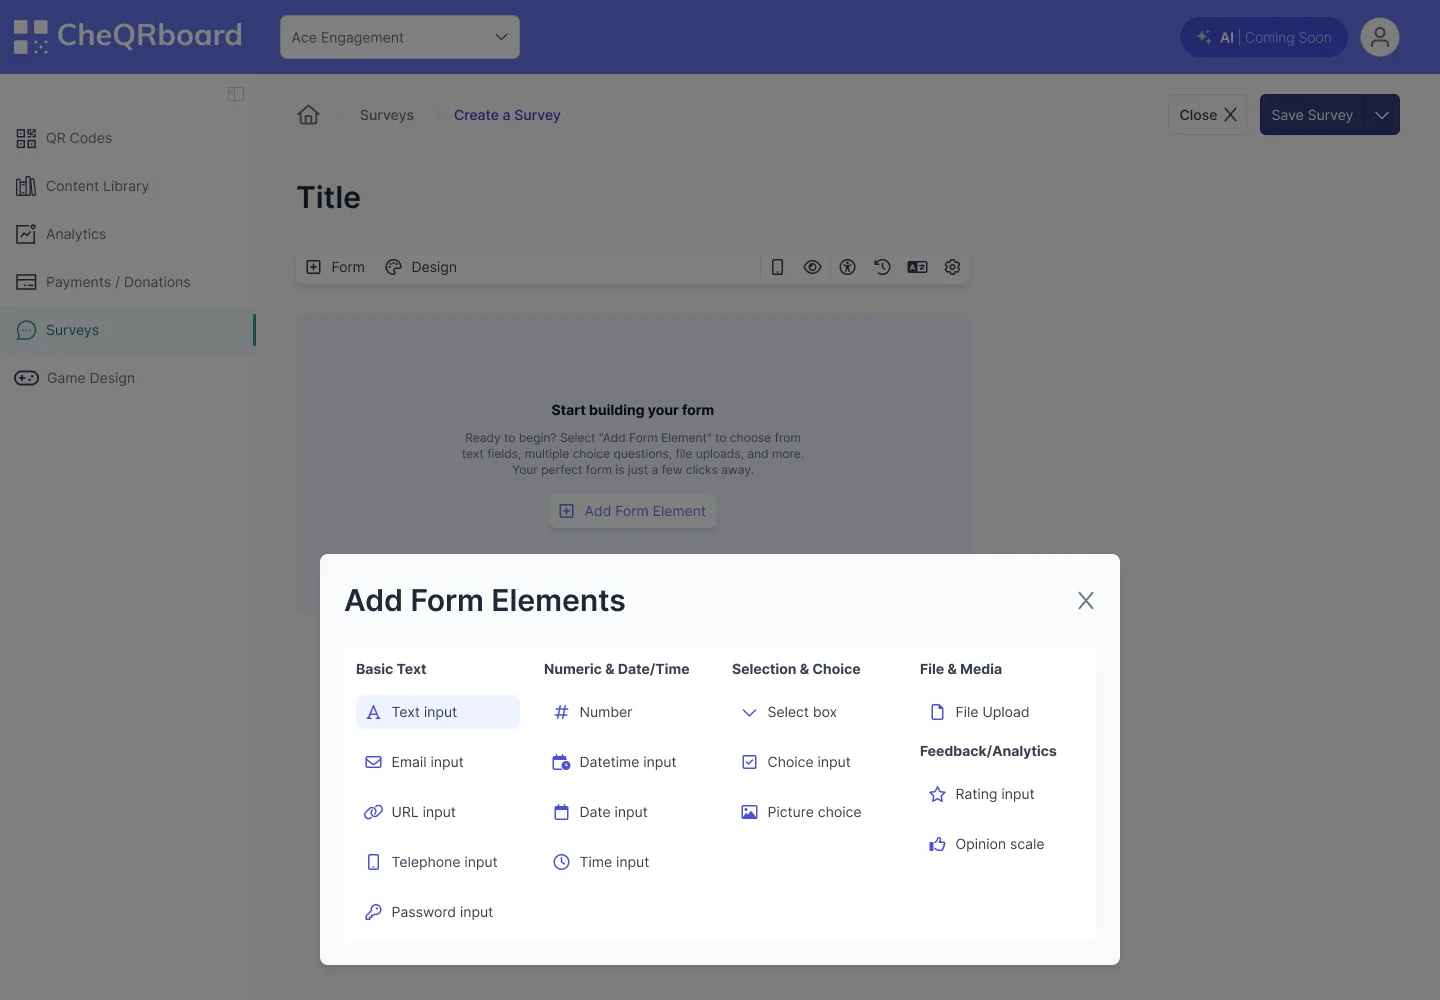Close the Add Form Elements dialog
Viewport: 1440px width, 1000px height.
click(1086, 600)
